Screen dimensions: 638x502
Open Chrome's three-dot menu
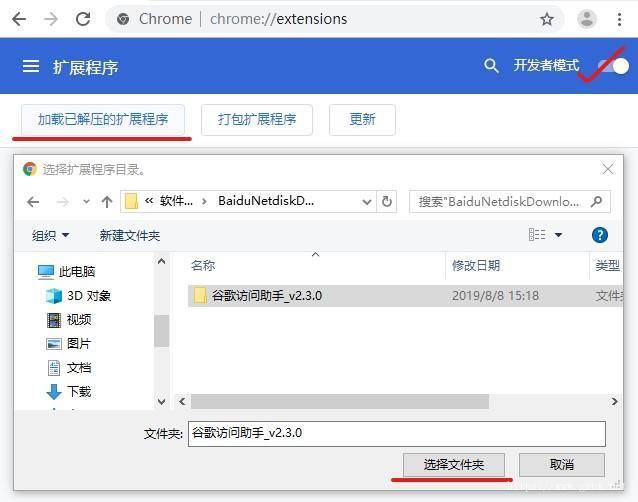[x=619, y=19]
